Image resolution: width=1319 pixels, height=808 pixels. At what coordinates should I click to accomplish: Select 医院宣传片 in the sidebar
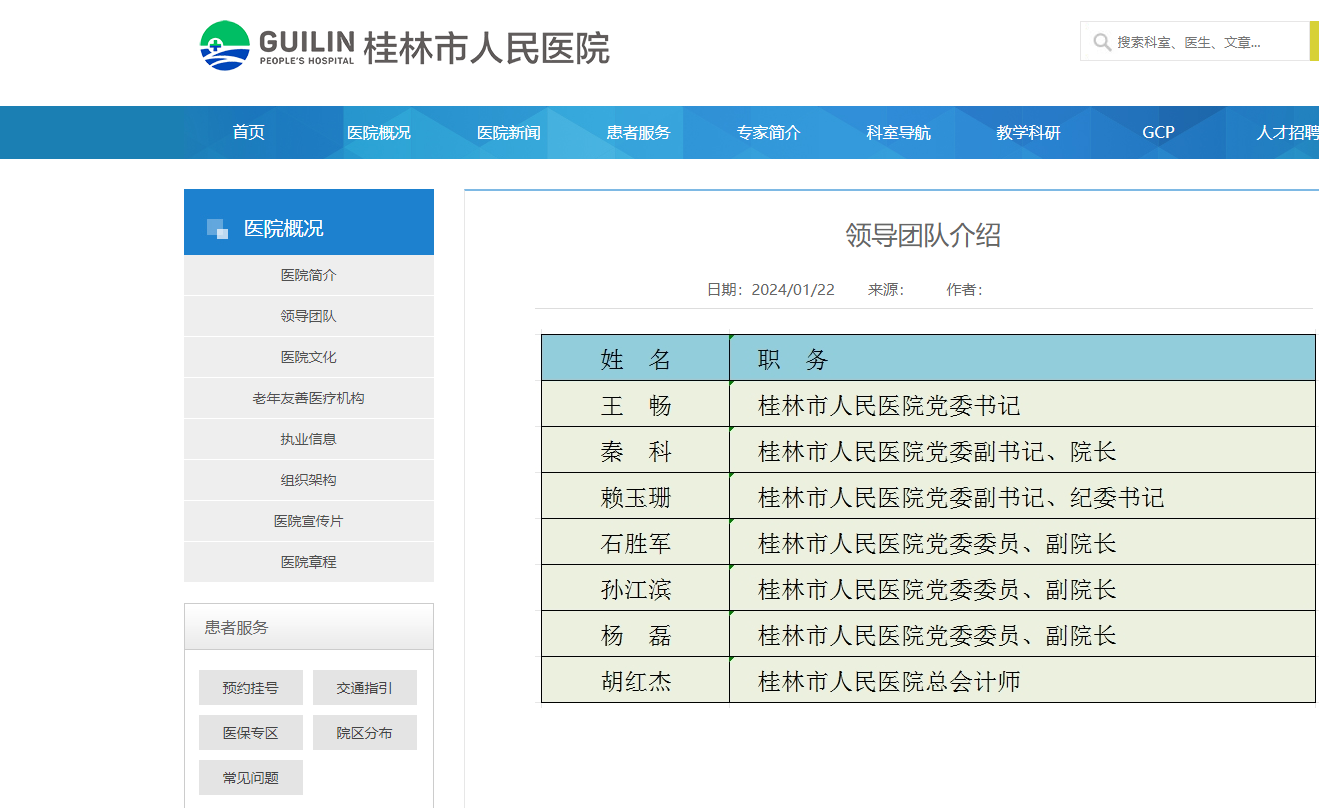point(309,521)
